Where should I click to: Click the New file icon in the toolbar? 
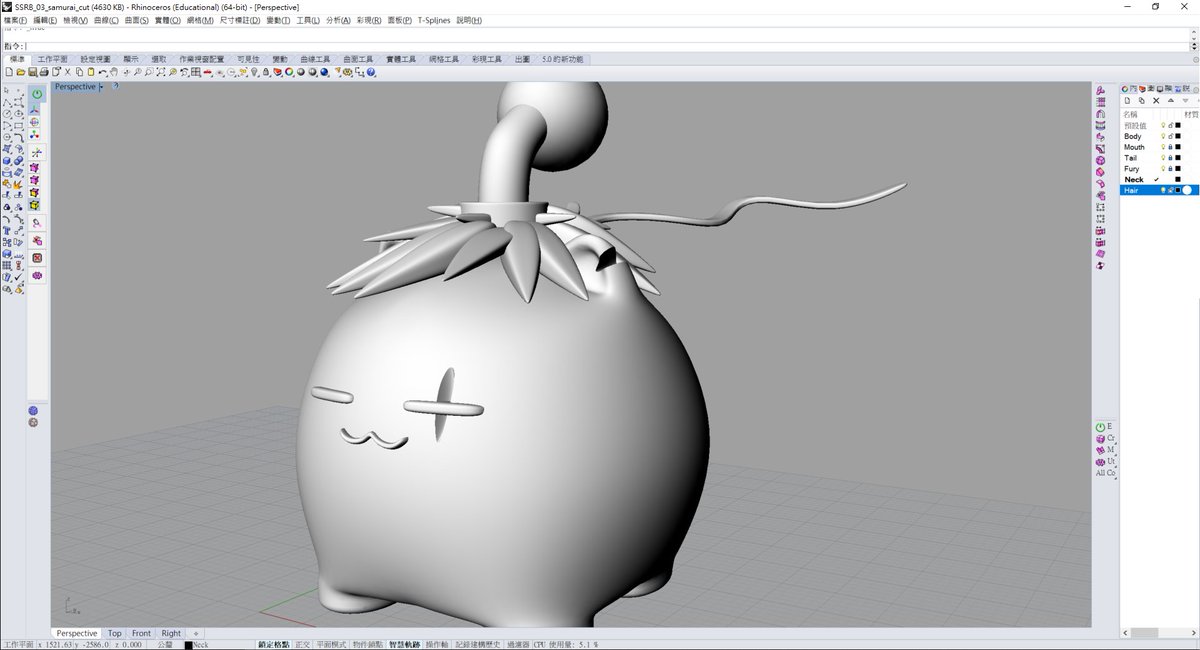click(9, 72)
